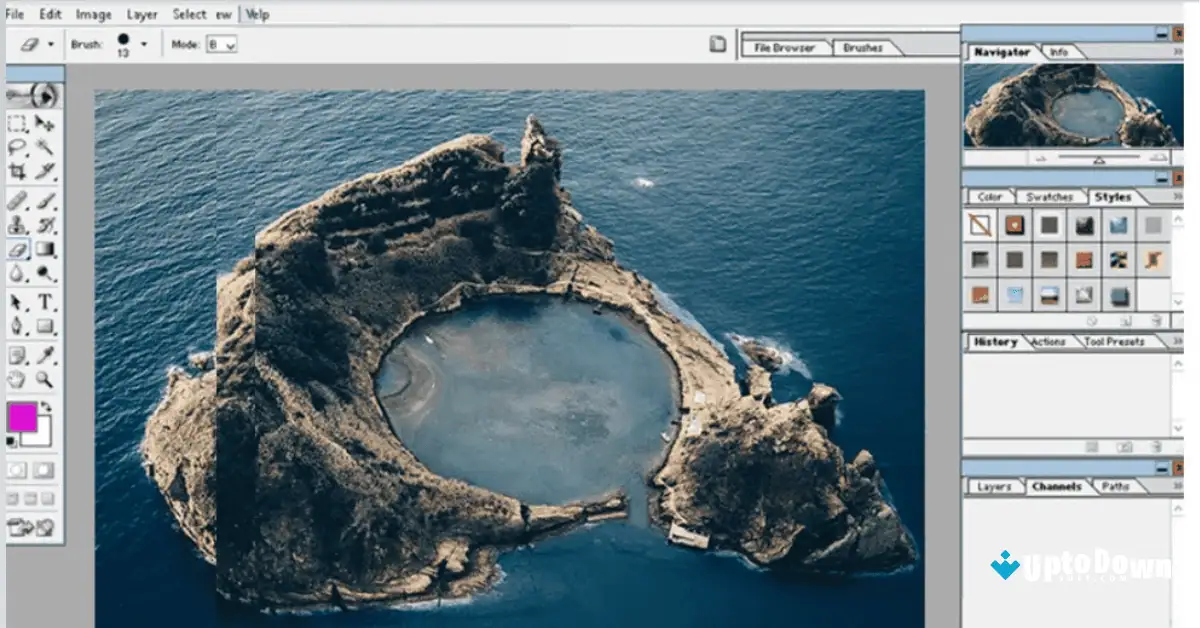Open the Brush size picker dropdown
This screenshot has height=628, width=1200.
[143, 44]
